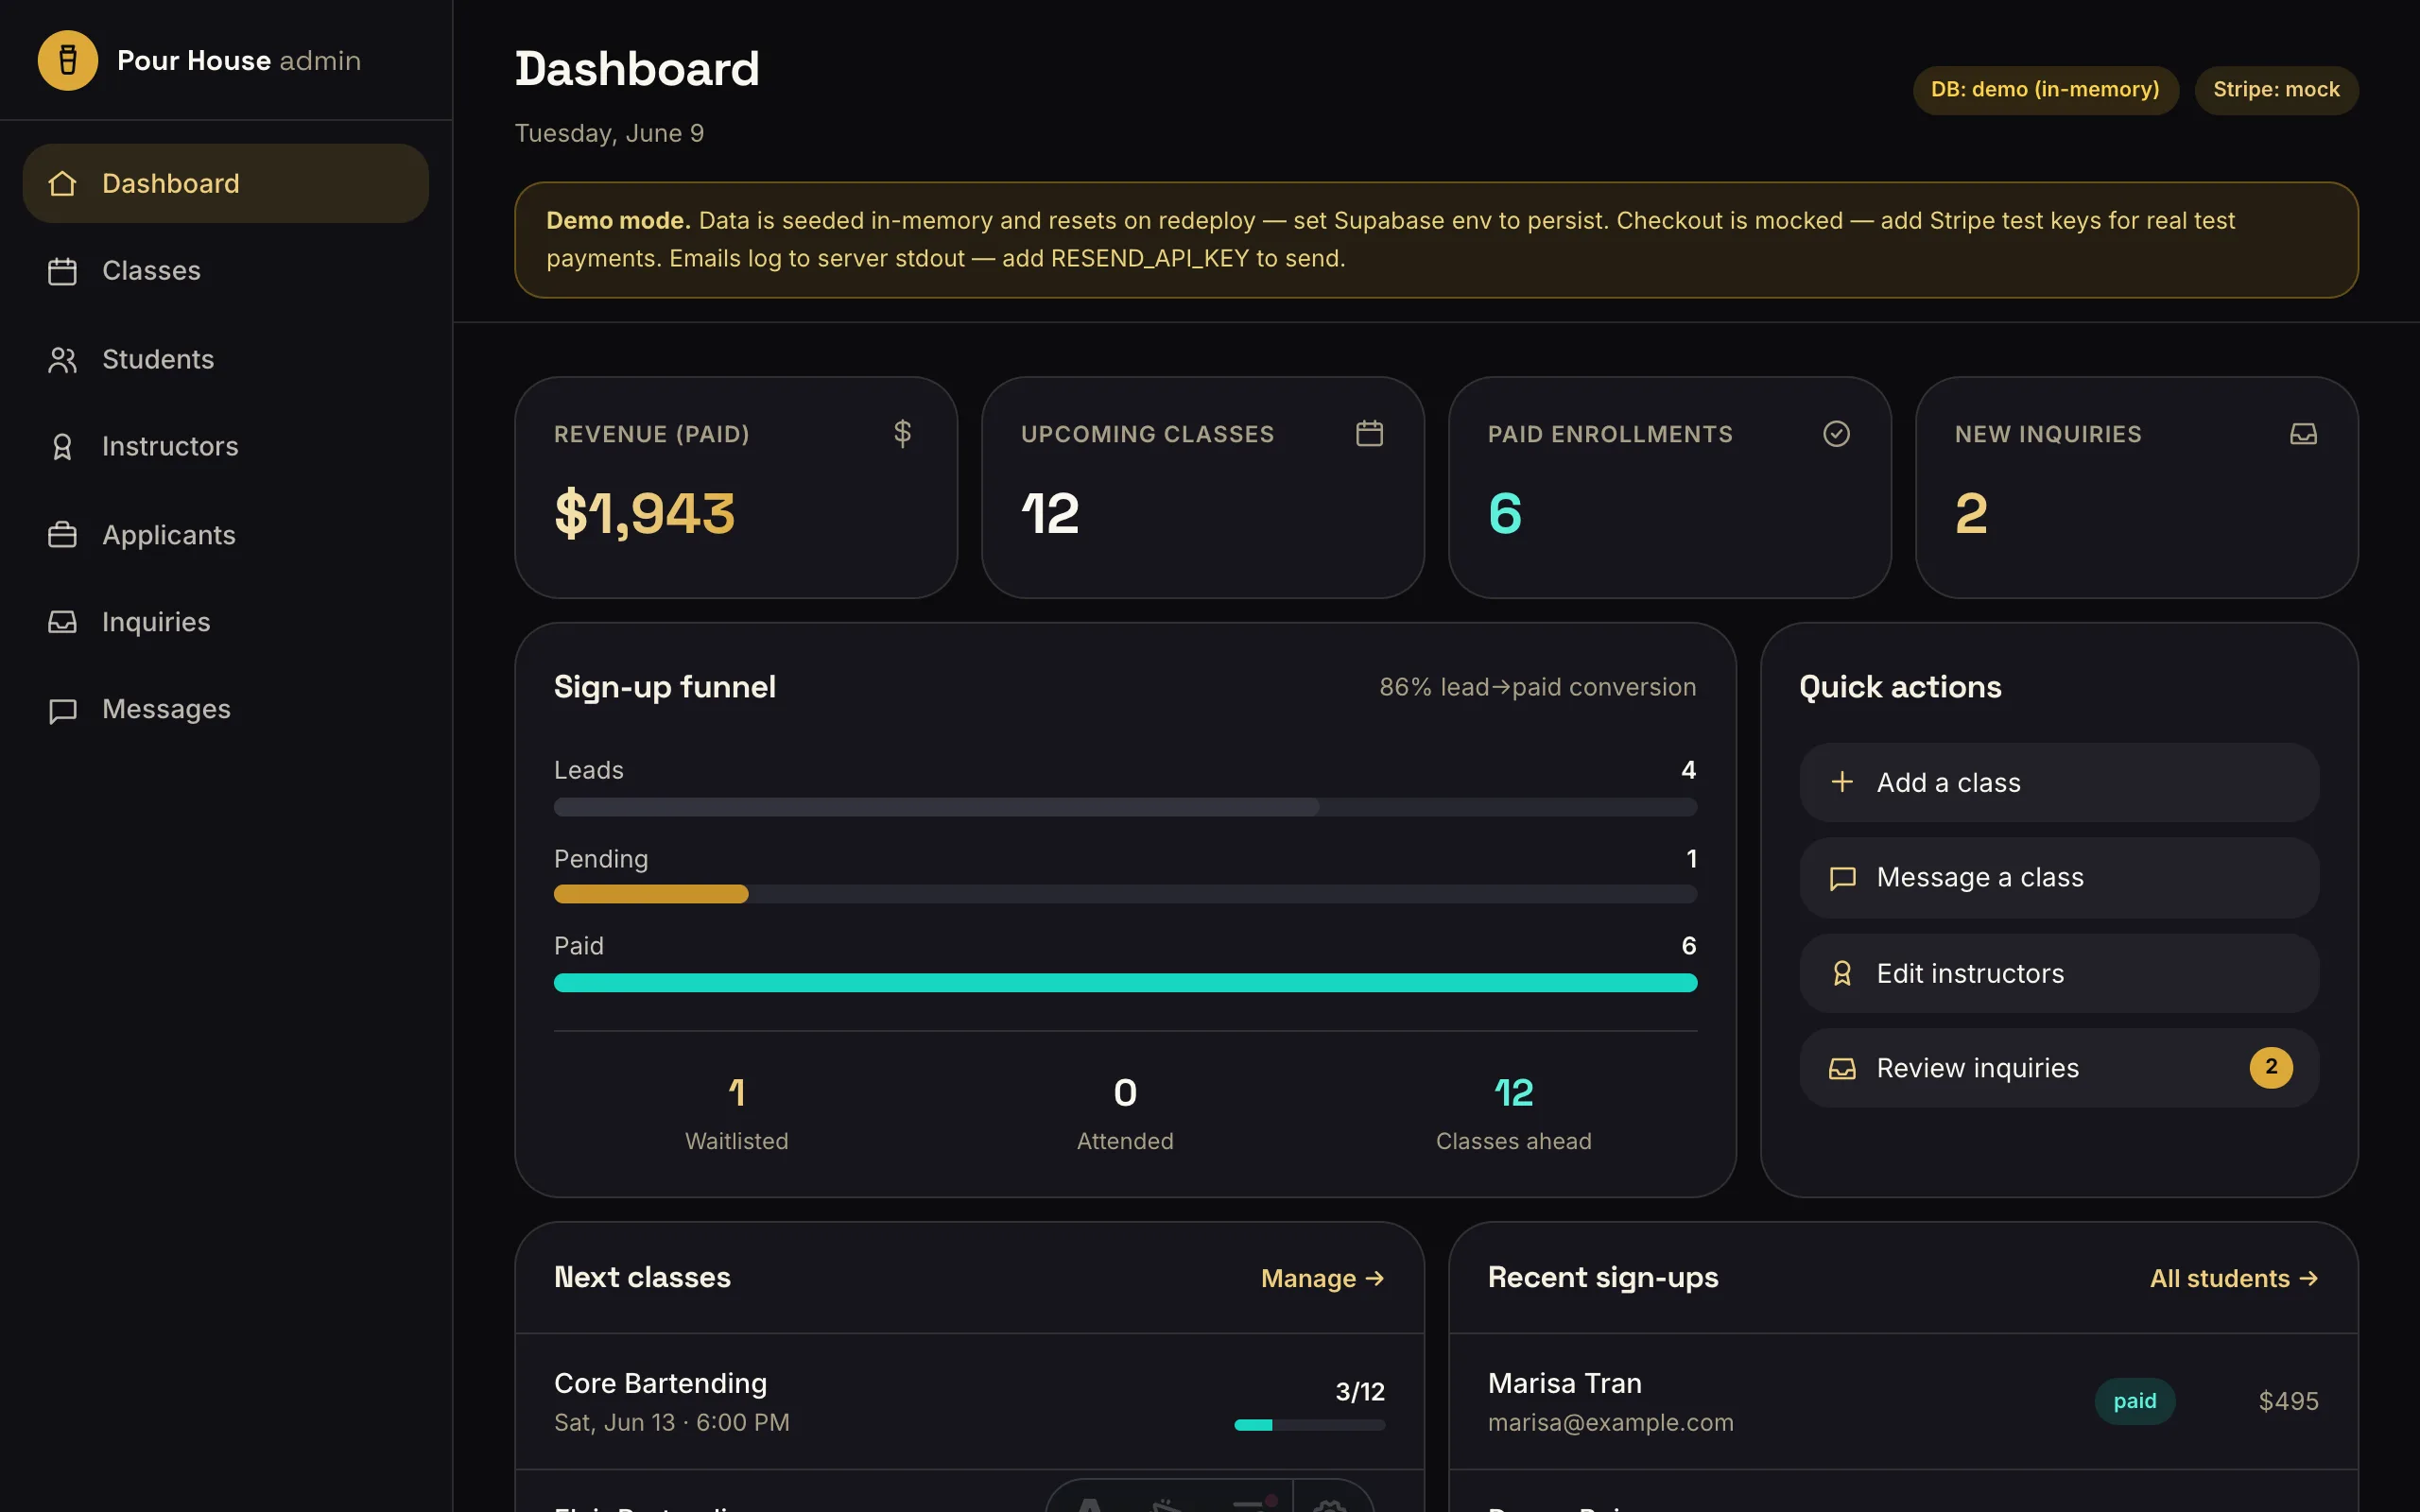Click the inbox icon beside Review inquiries
Viewport: 2420px width, 1512px height.
click(1842, 1068)
